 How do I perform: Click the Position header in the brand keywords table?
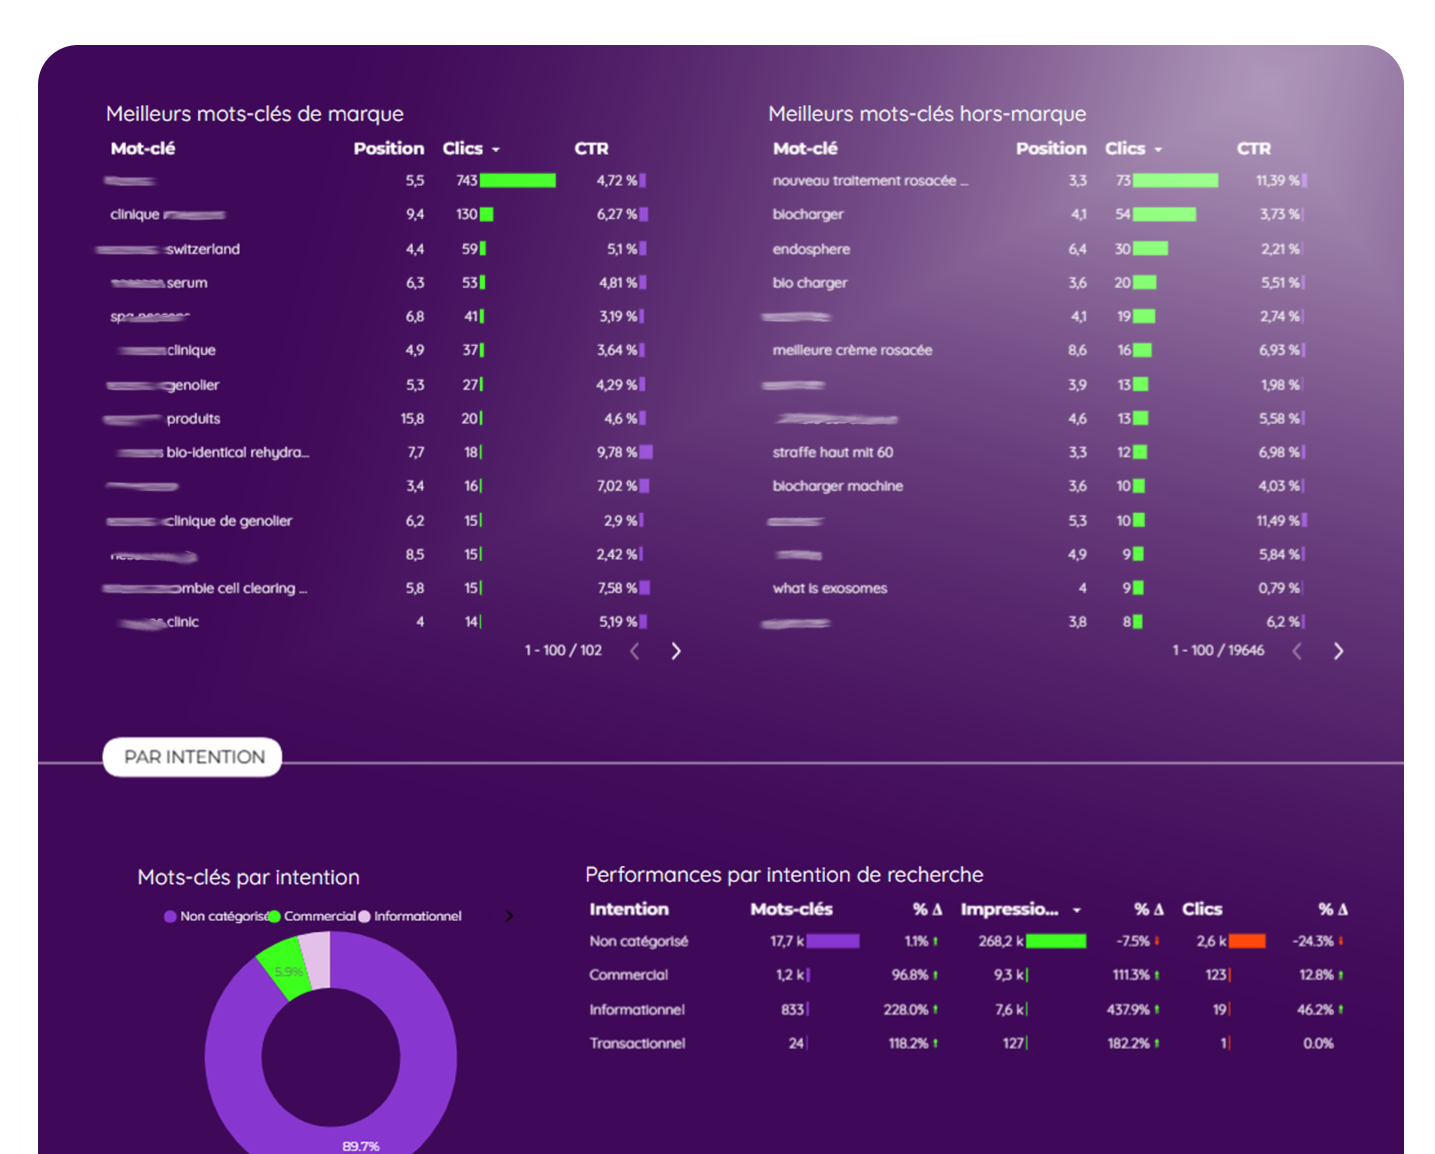pos(388,148)
